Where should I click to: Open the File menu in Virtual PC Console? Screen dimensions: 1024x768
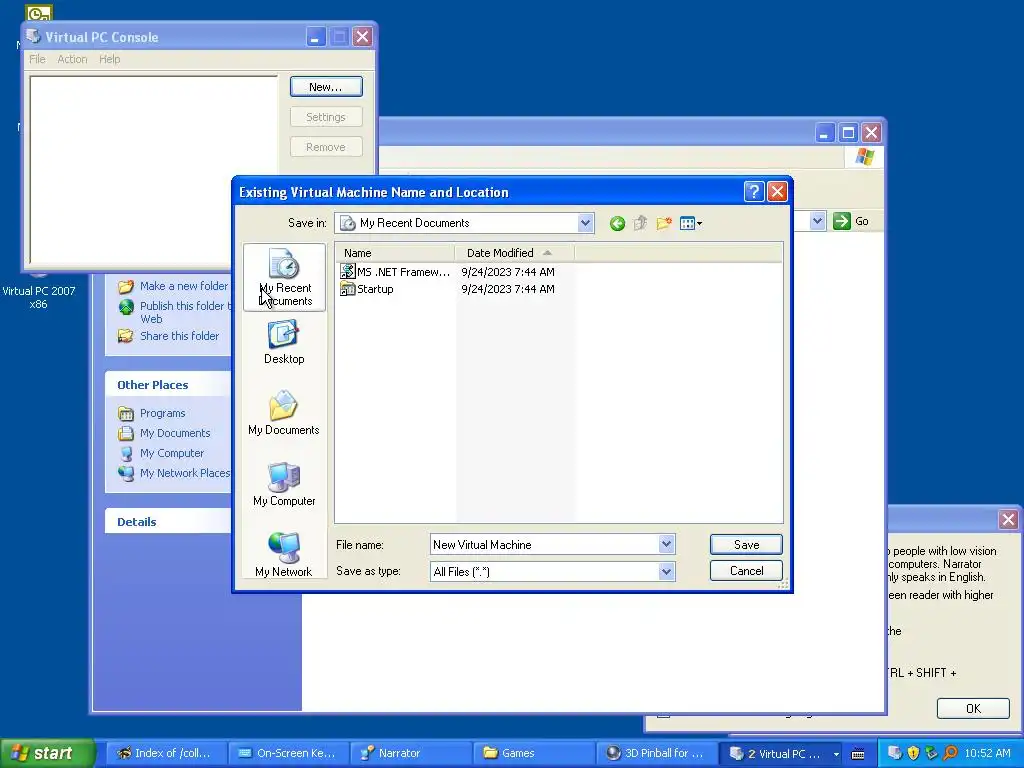37,59
